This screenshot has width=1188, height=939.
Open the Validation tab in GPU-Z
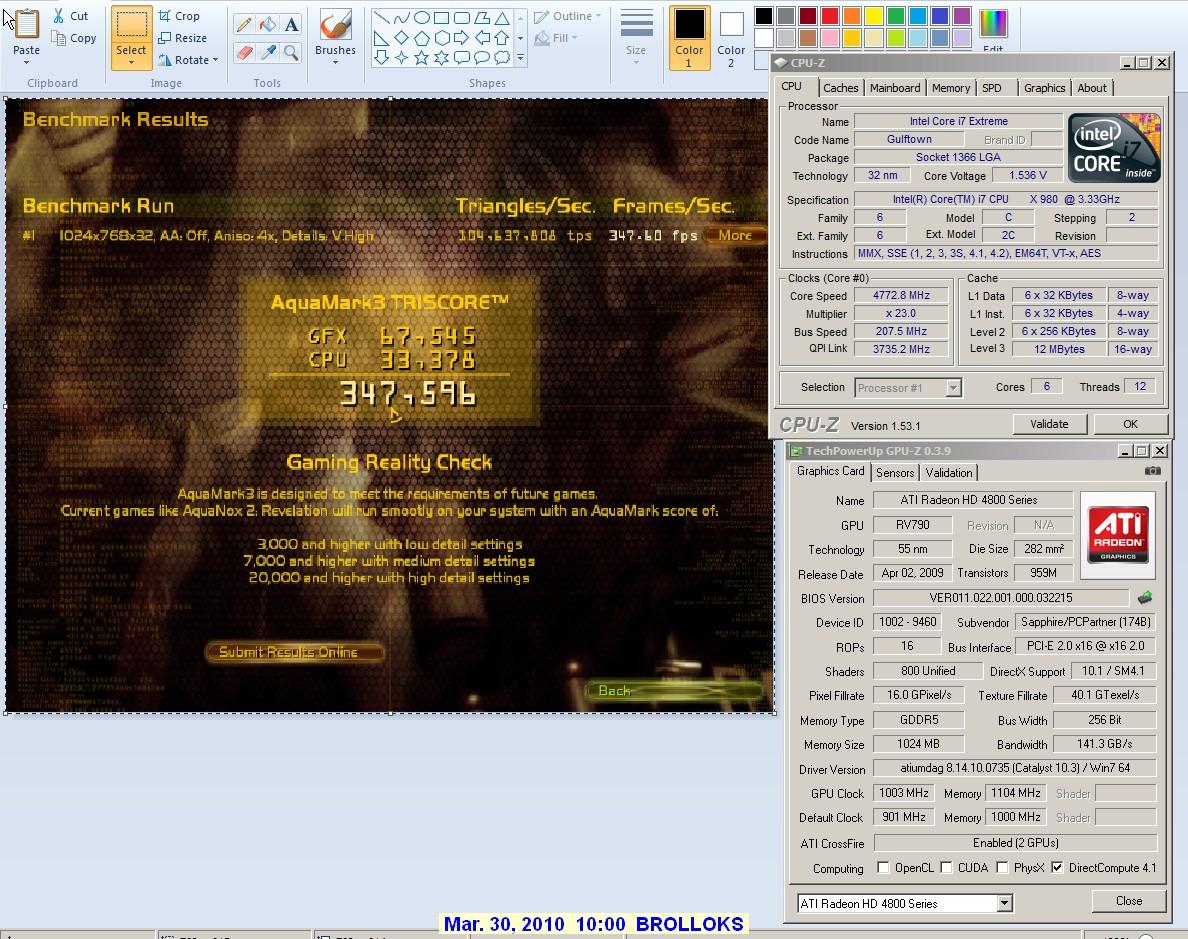click(949, 472)
